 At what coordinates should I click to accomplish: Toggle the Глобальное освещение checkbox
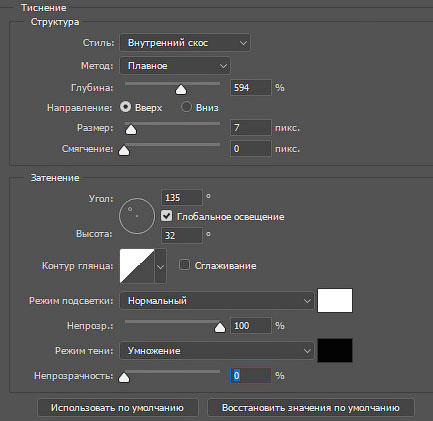pos(167,216)
